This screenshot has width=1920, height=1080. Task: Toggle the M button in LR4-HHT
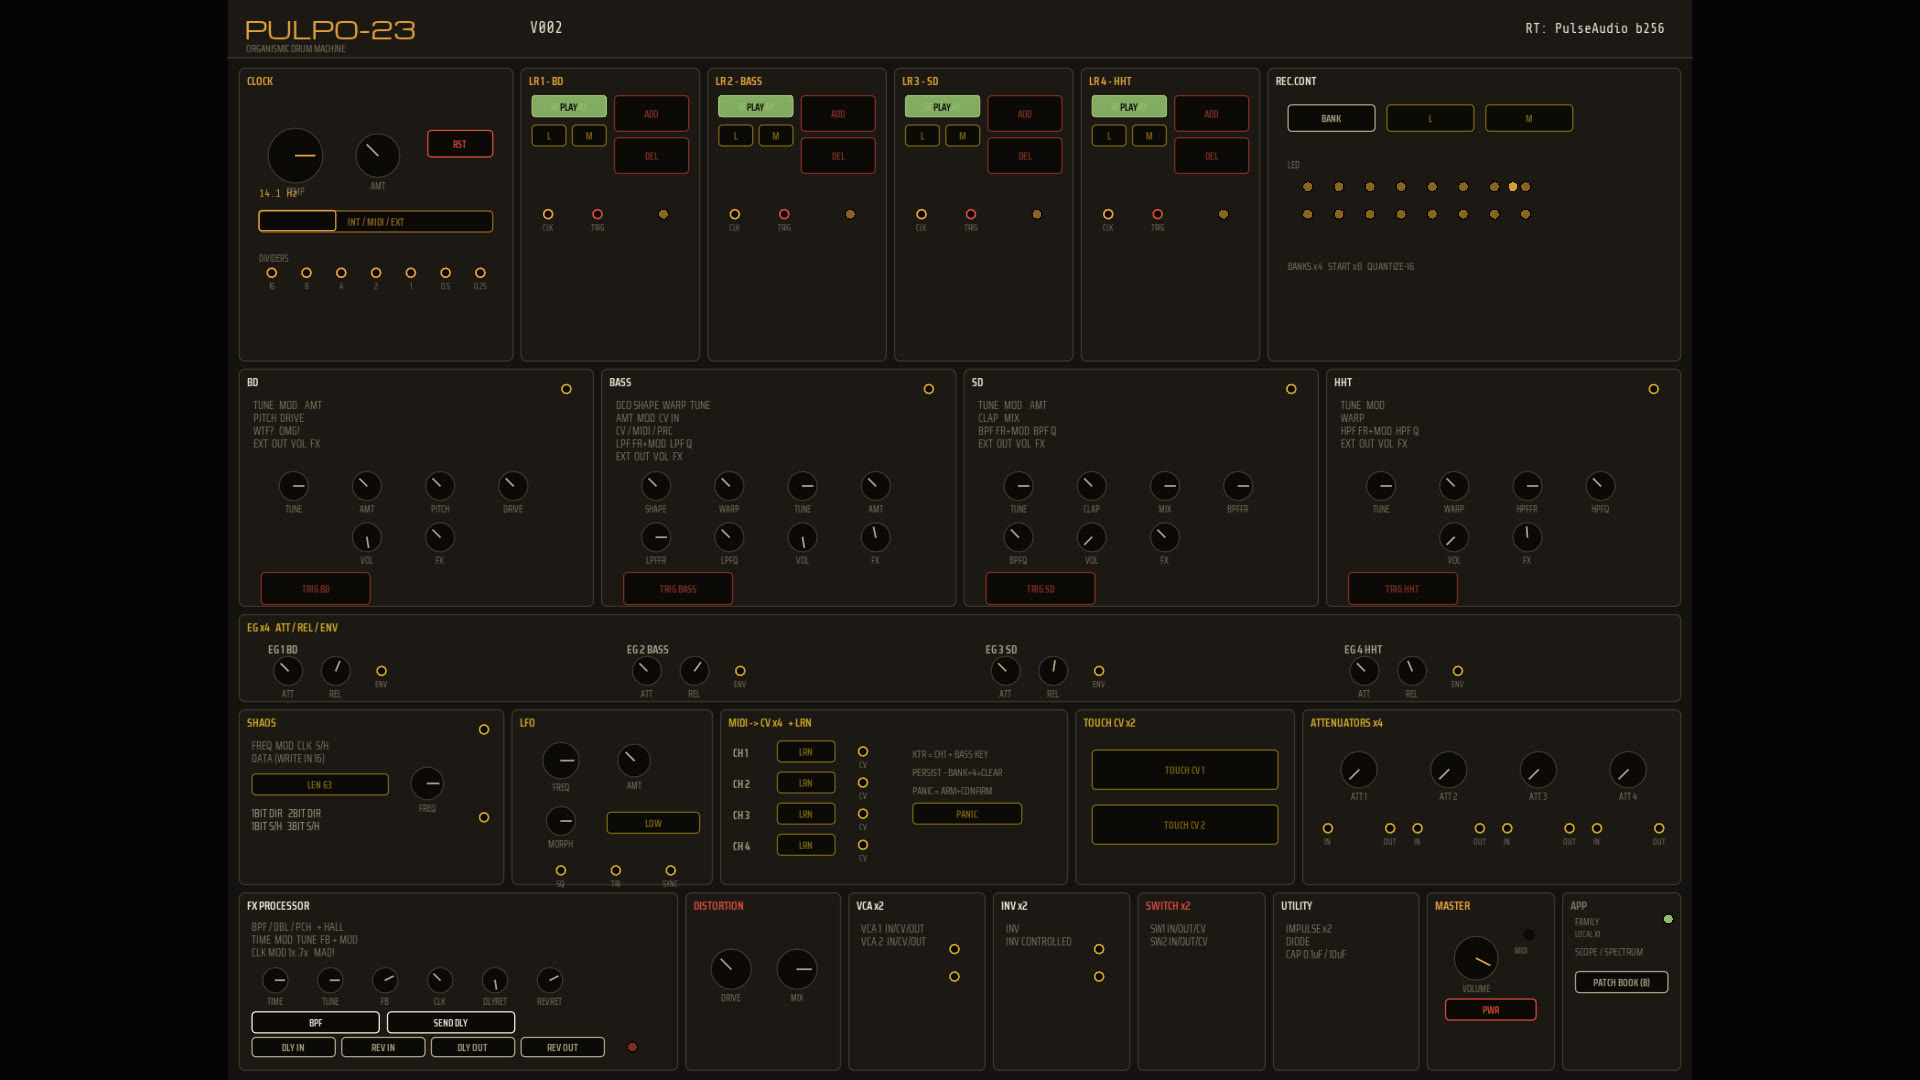[1149, 136]
